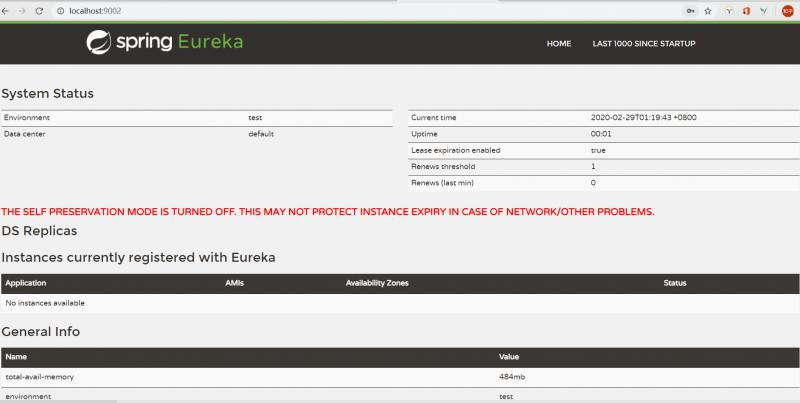Open the site info icon before localhost
800x403 pixels.
point(60,11)
